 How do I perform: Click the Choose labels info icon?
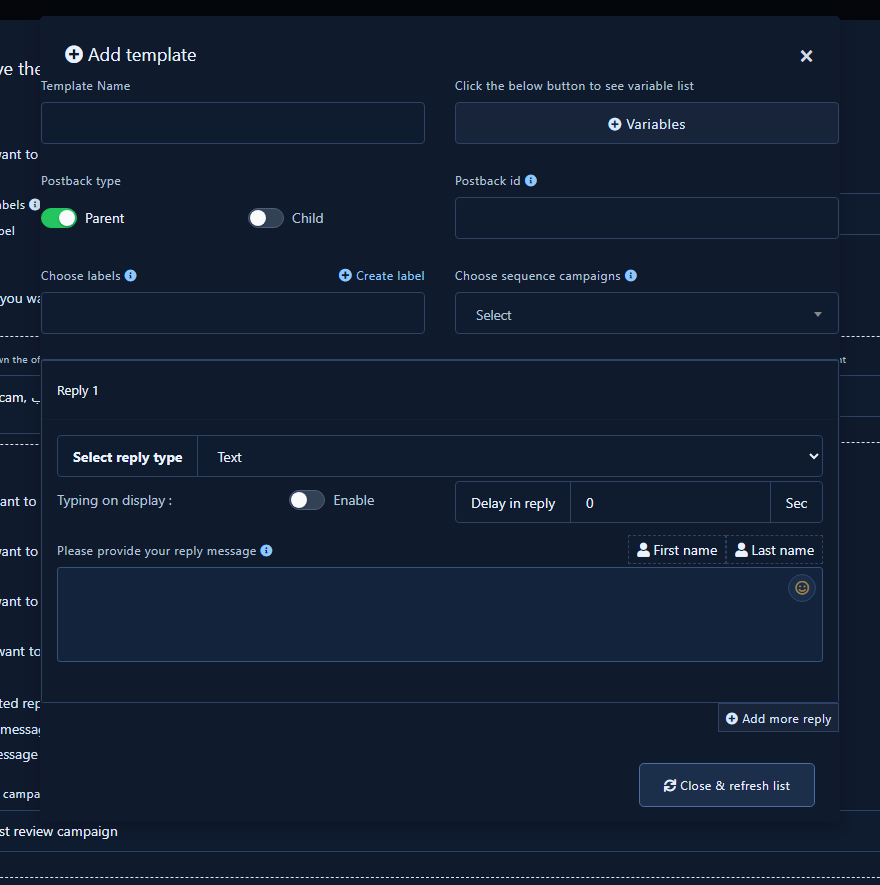tap(130, 275)
